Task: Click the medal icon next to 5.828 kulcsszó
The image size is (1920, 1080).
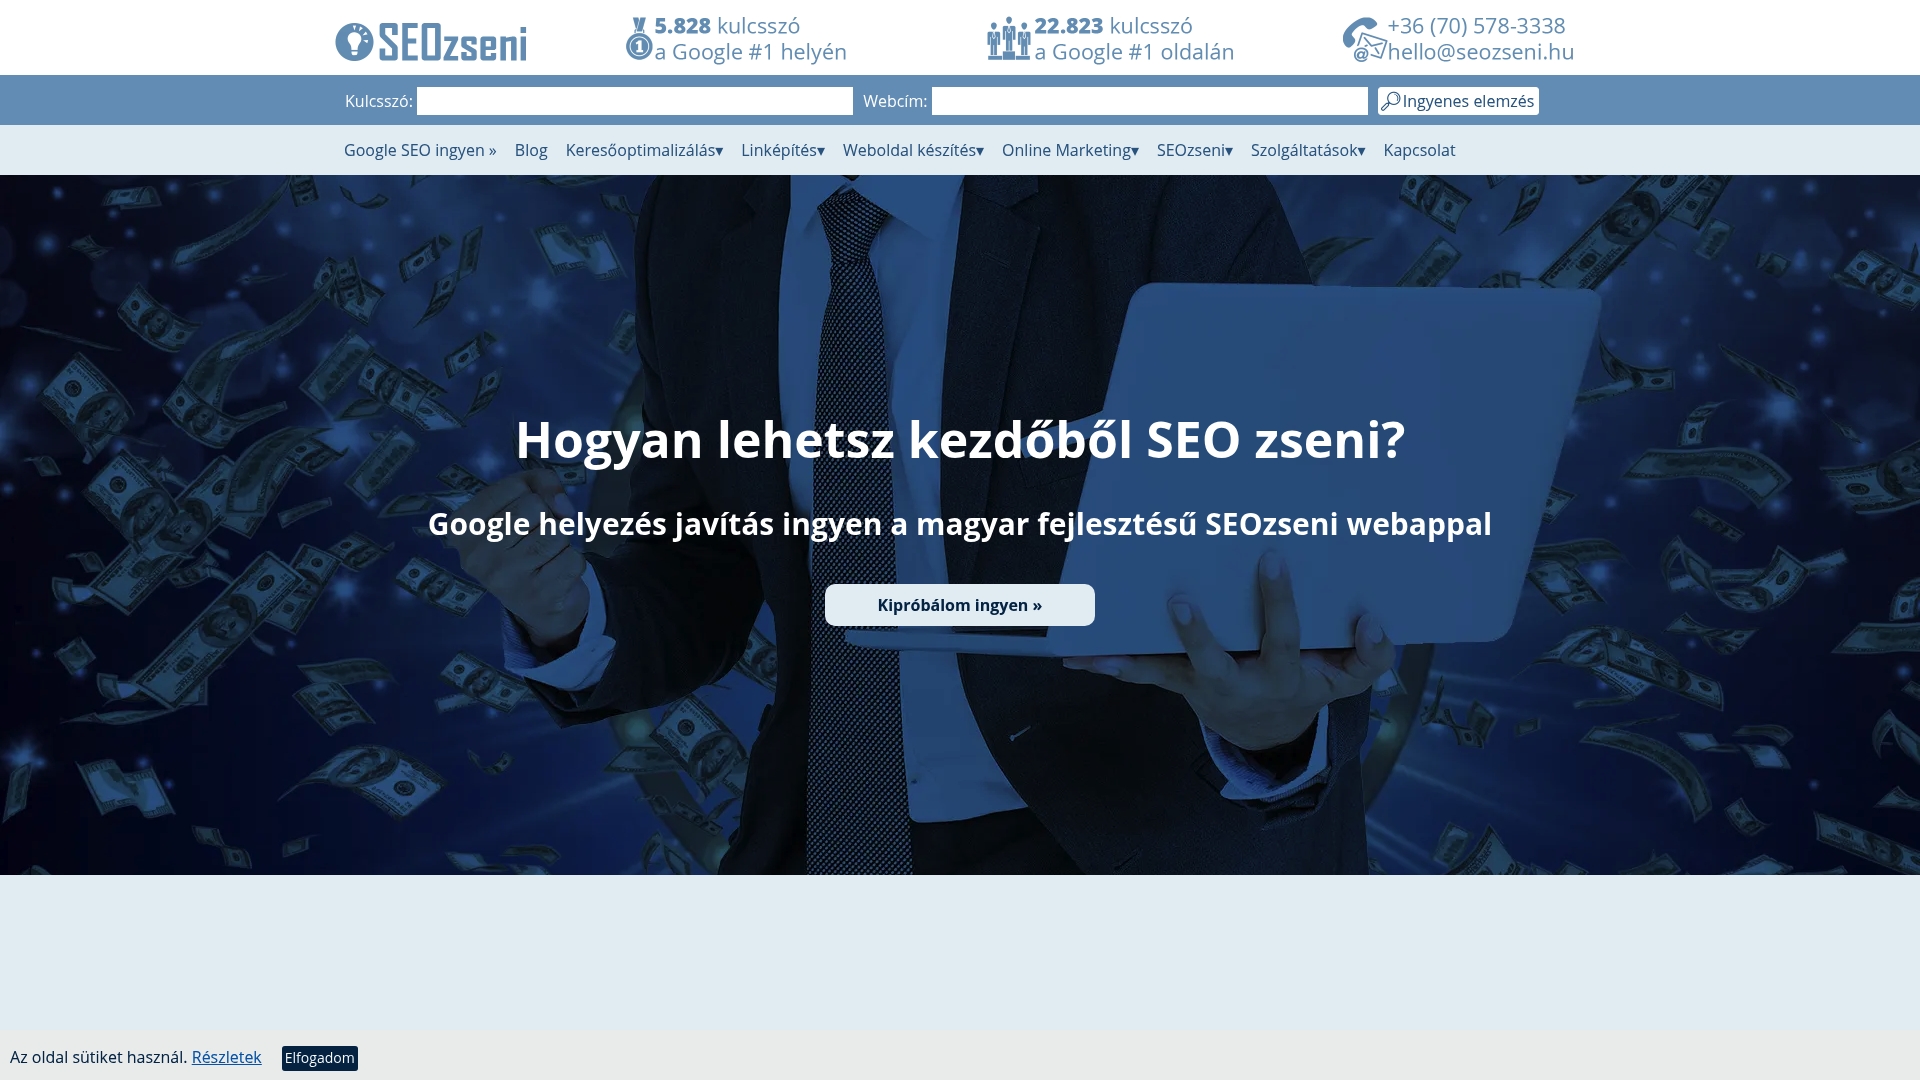Action: pos(638,25)
